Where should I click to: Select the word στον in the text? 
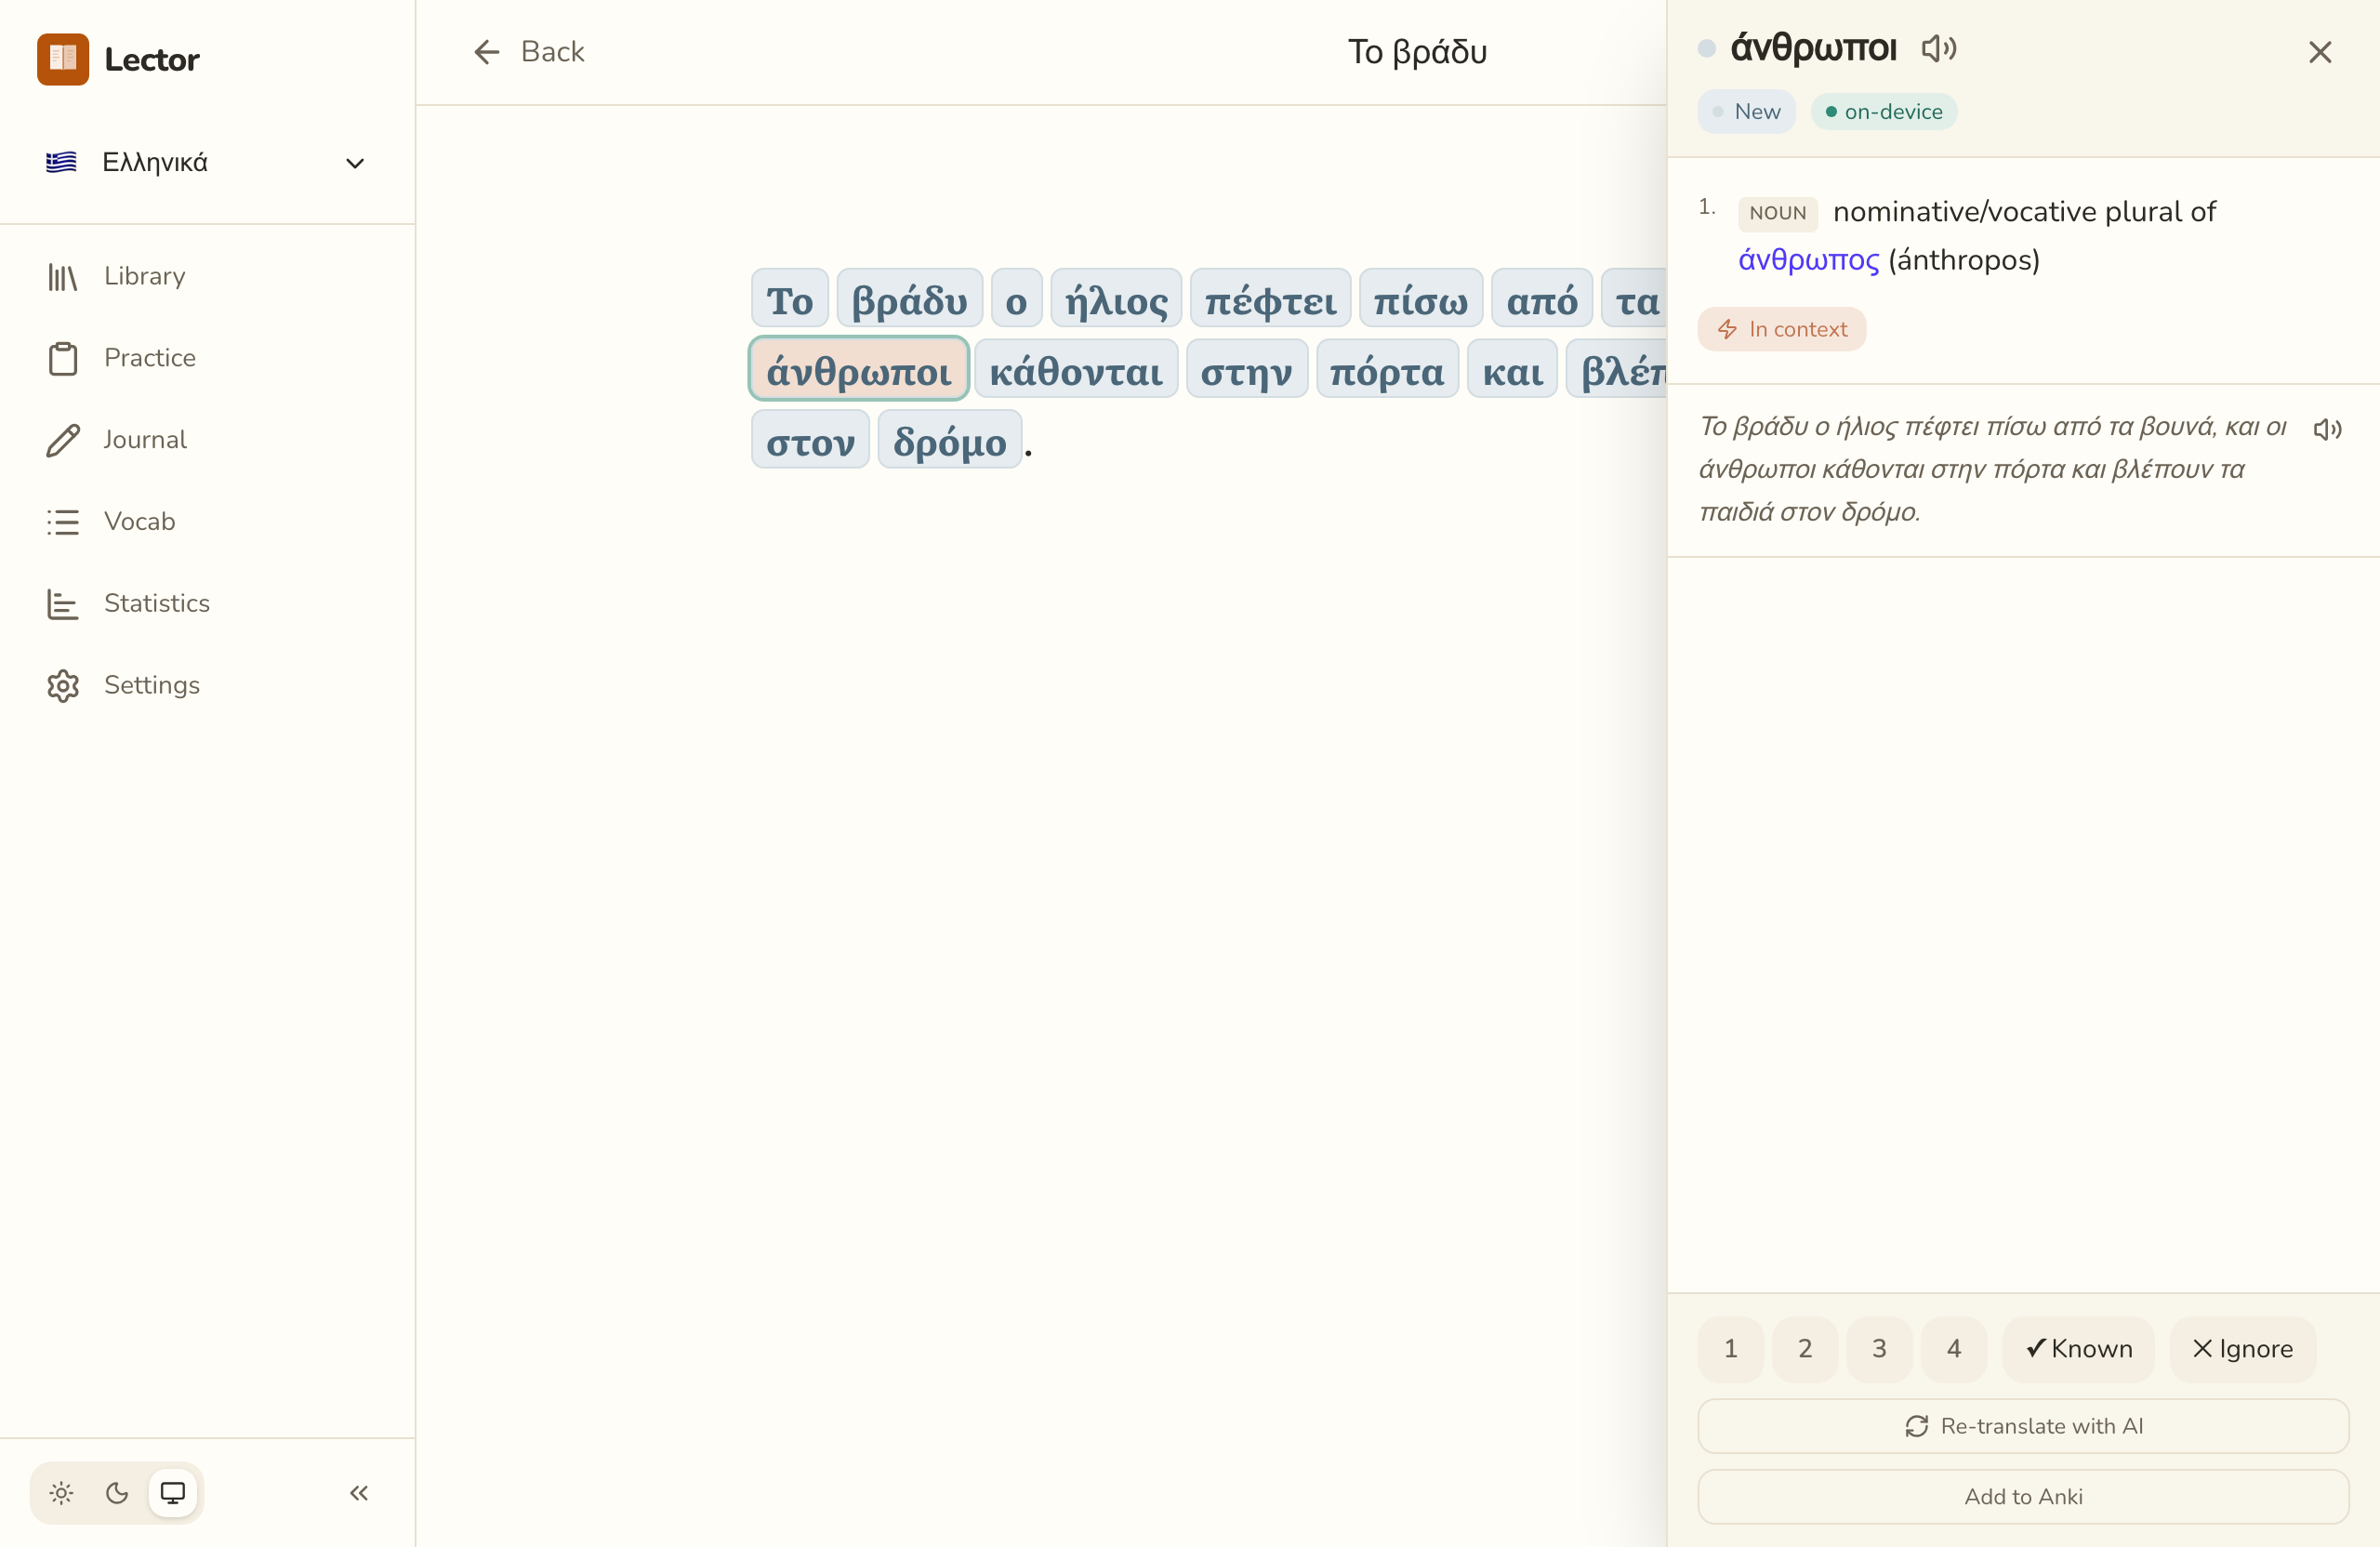point(811,440)
